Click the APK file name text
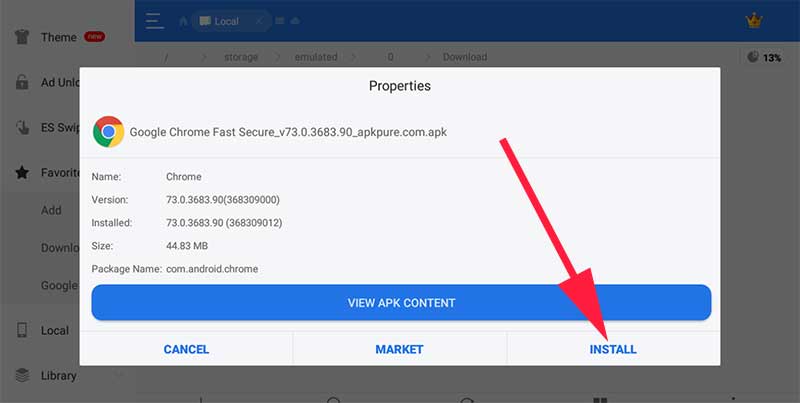 [x=288, y=132]
